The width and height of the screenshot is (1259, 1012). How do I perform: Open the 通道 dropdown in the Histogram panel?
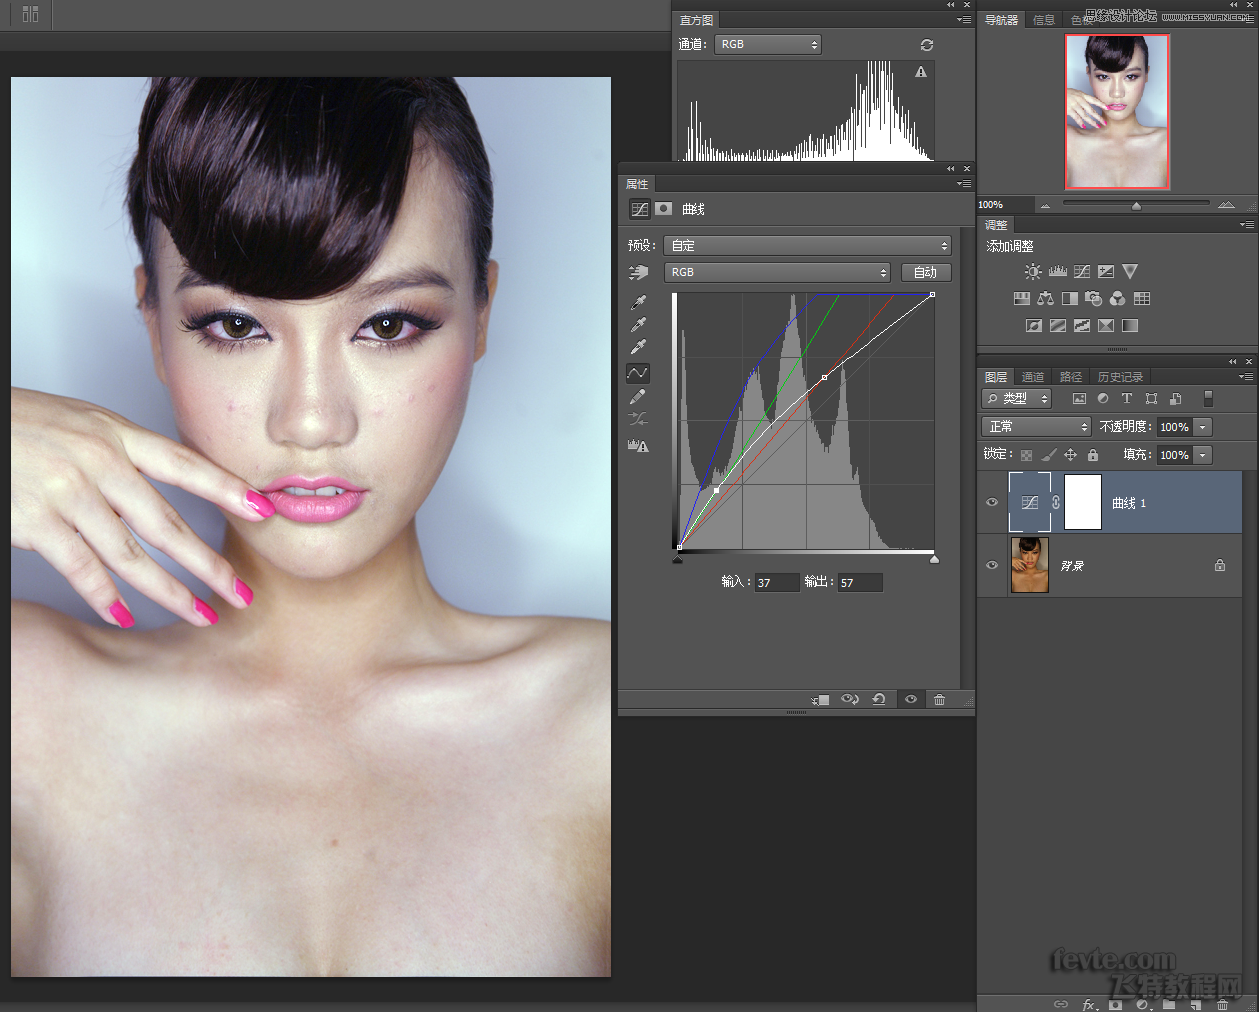click(768, 44)
